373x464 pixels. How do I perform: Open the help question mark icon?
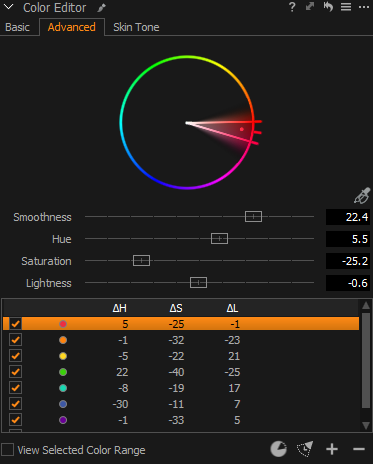pos(292,7)
